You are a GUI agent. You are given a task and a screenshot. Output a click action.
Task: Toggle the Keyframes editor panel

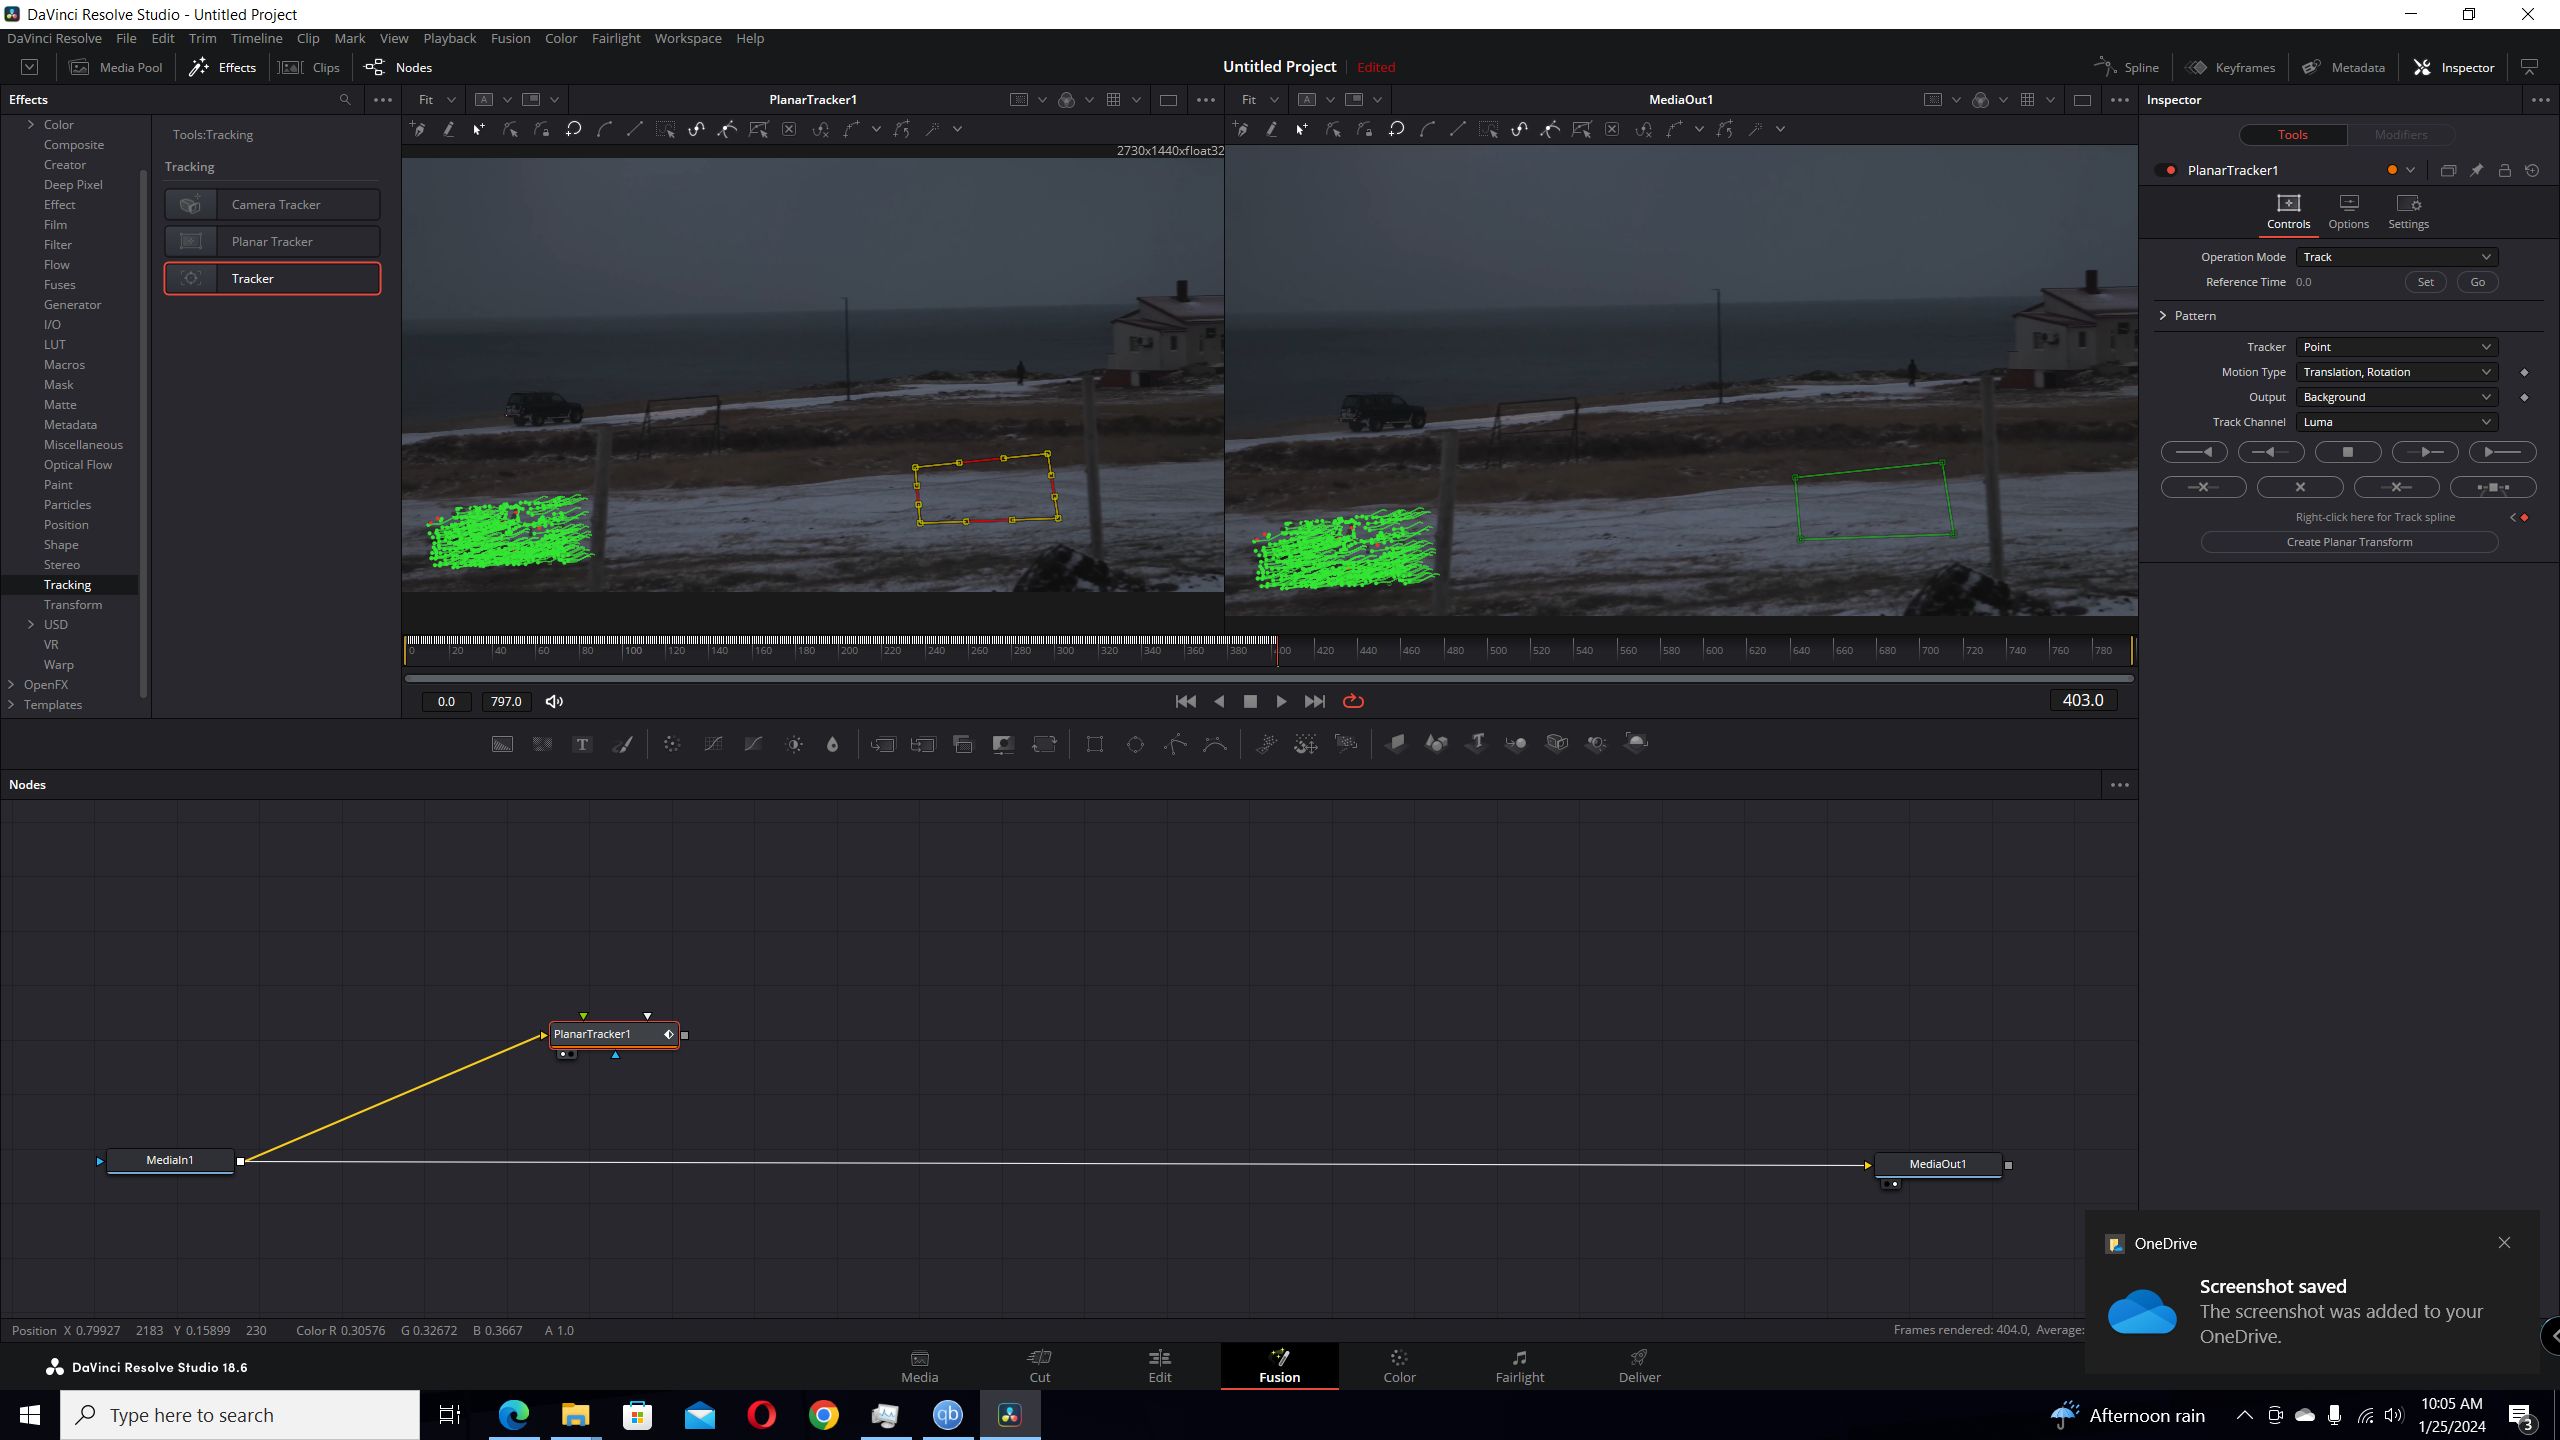point(2230,68)
